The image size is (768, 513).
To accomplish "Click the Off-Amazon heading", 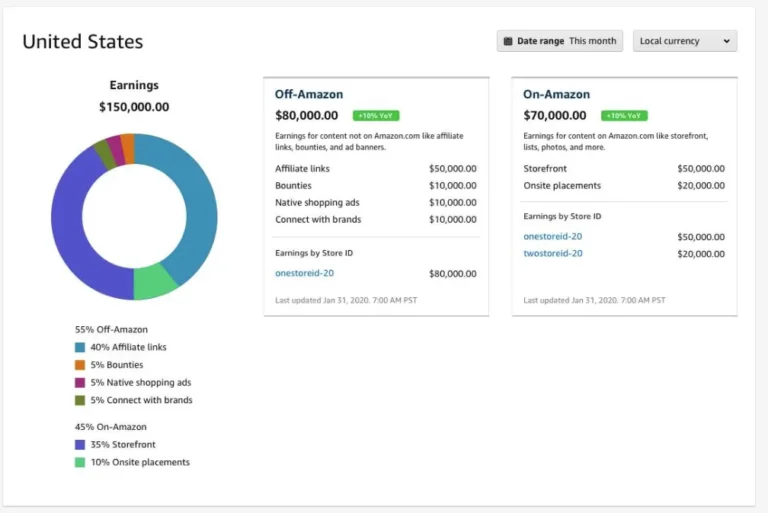I will [x=309, y=94].
